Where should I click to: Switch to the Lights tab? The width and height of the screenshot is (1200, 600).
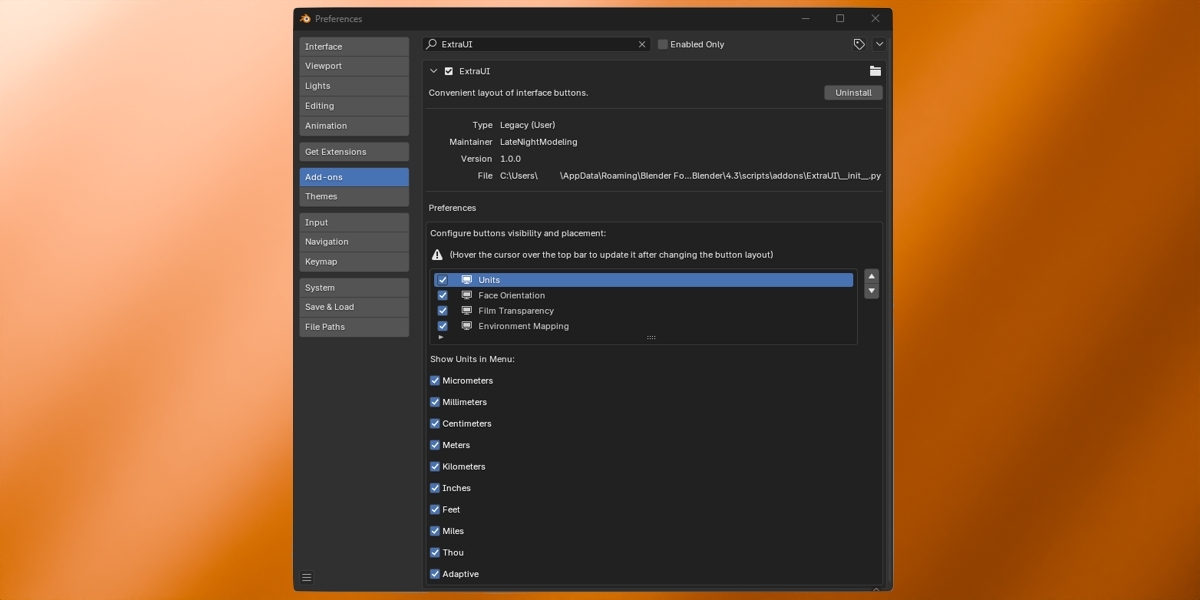pyautogui.click(x=354, y=86)
